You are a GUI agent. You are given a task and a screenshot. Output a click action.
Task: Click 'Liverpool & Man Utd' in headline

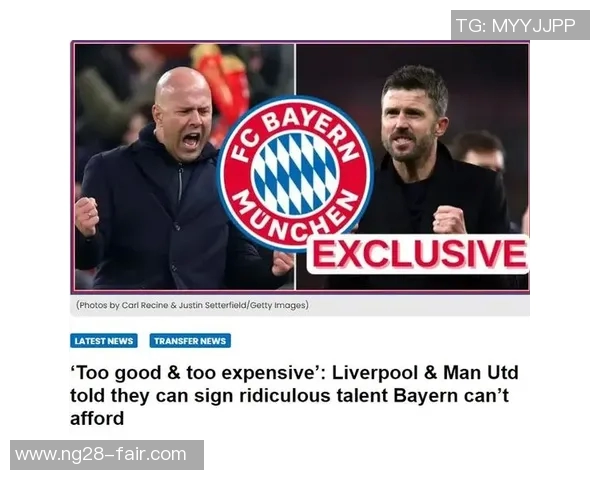tap(425, 372)
